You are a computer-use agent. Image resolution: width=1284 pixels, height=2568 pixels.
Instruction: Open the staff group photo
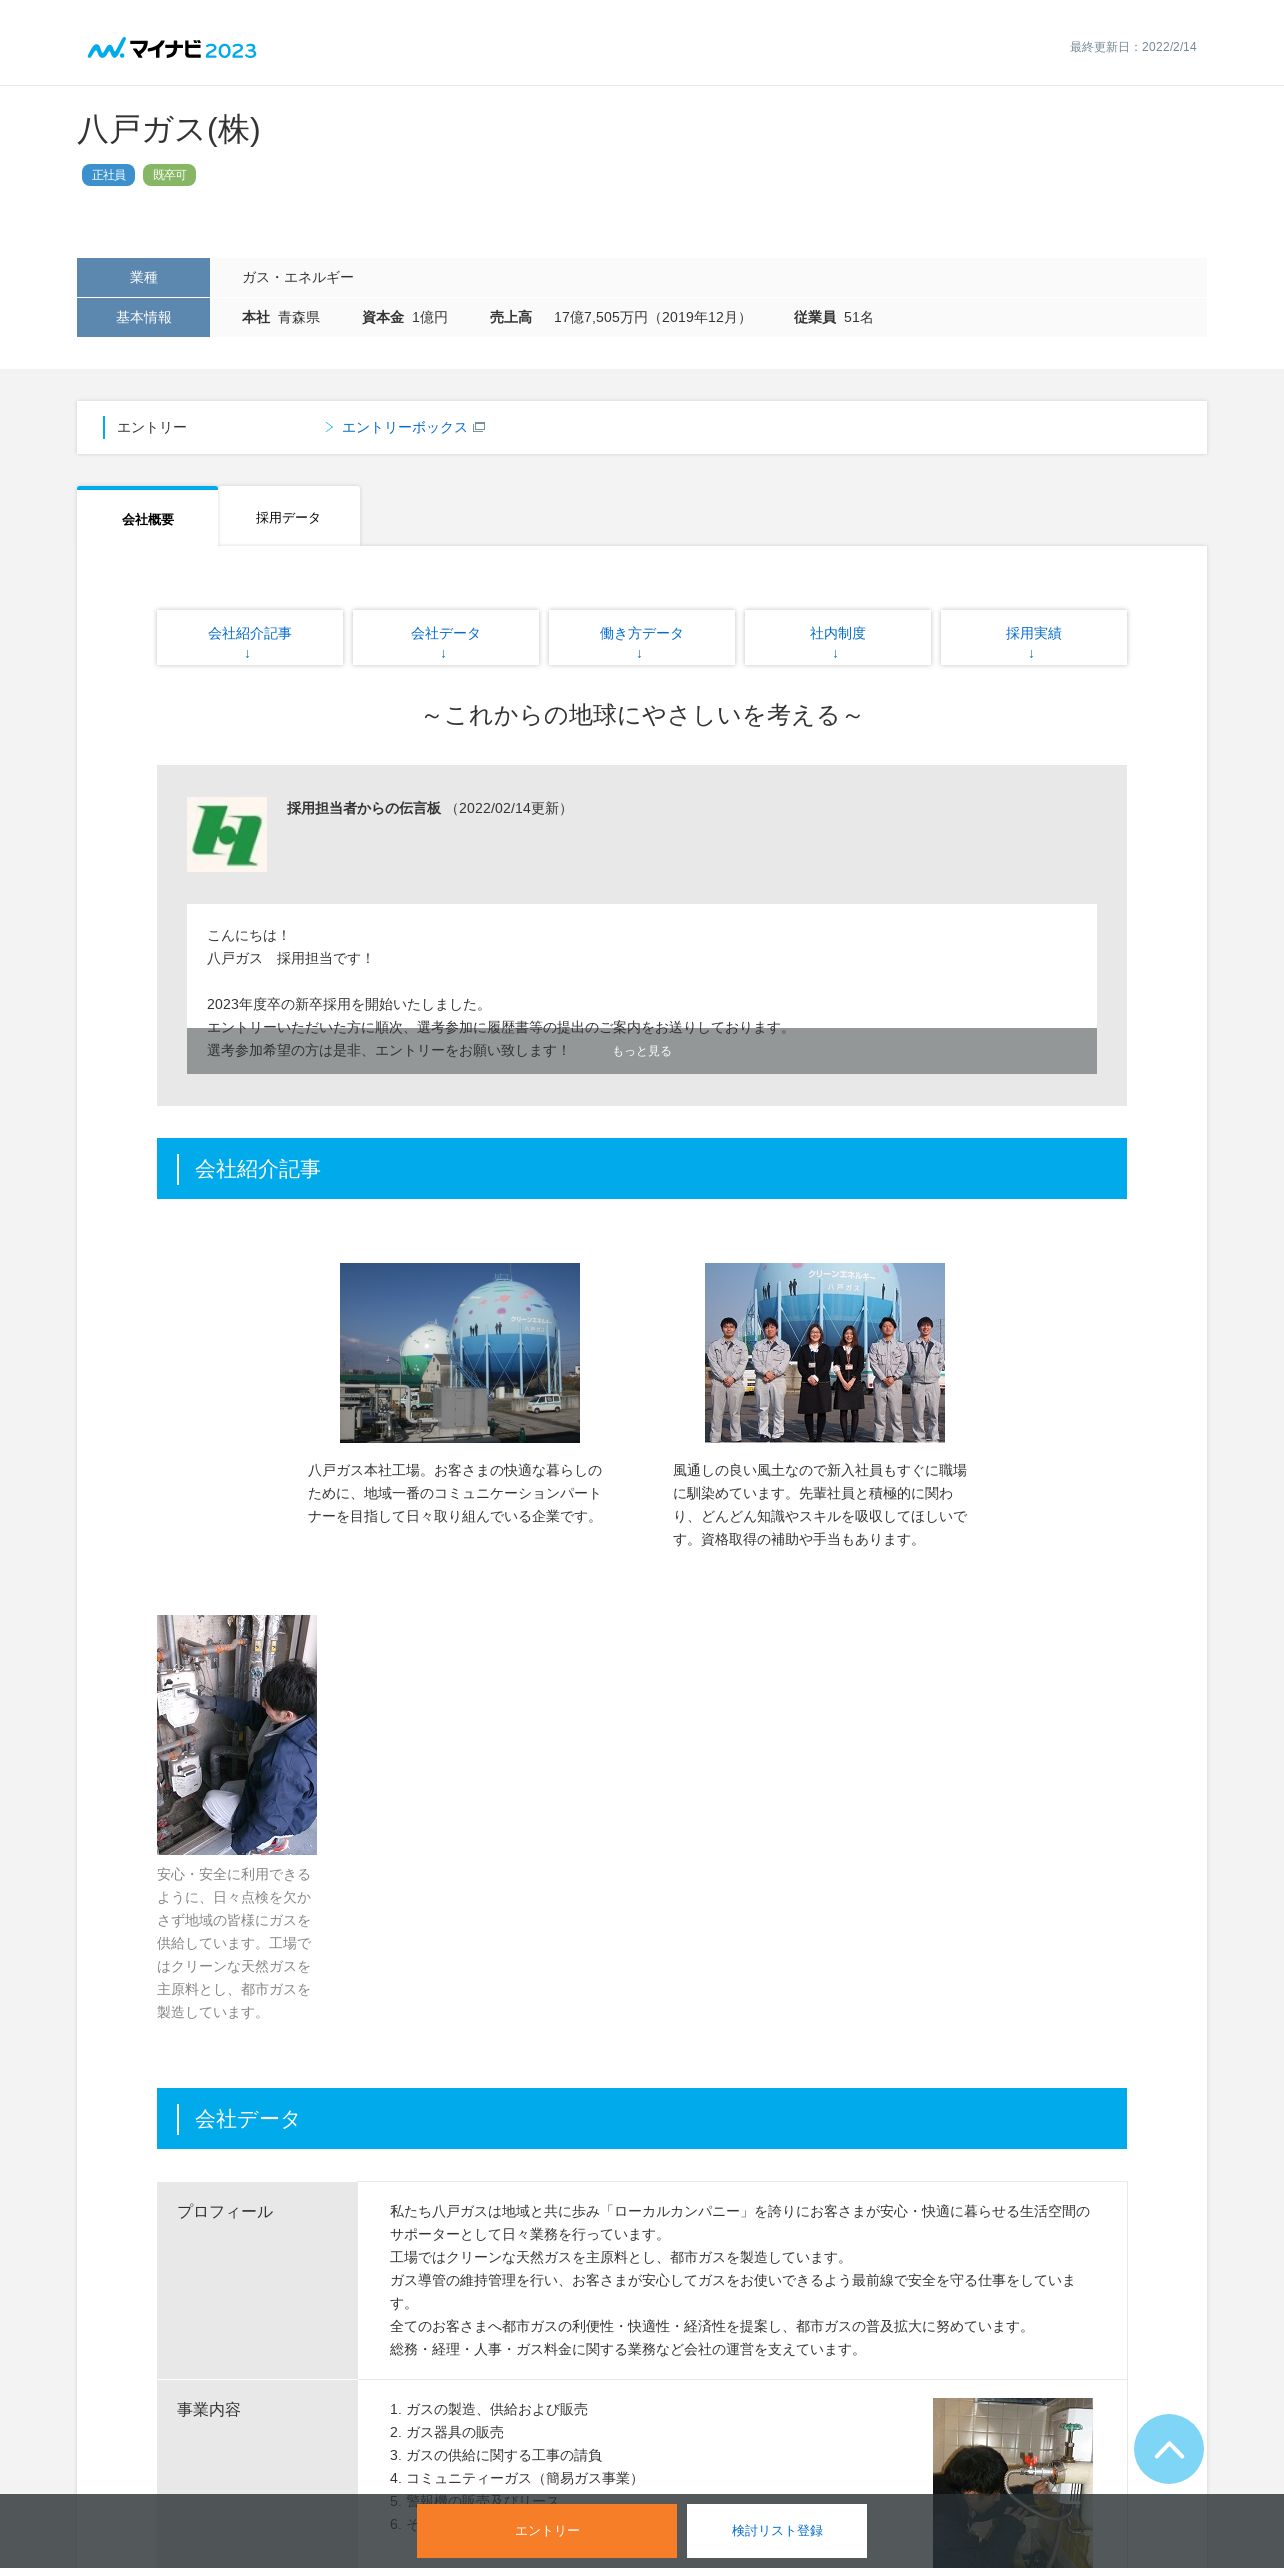click(x=825, y=1352)
